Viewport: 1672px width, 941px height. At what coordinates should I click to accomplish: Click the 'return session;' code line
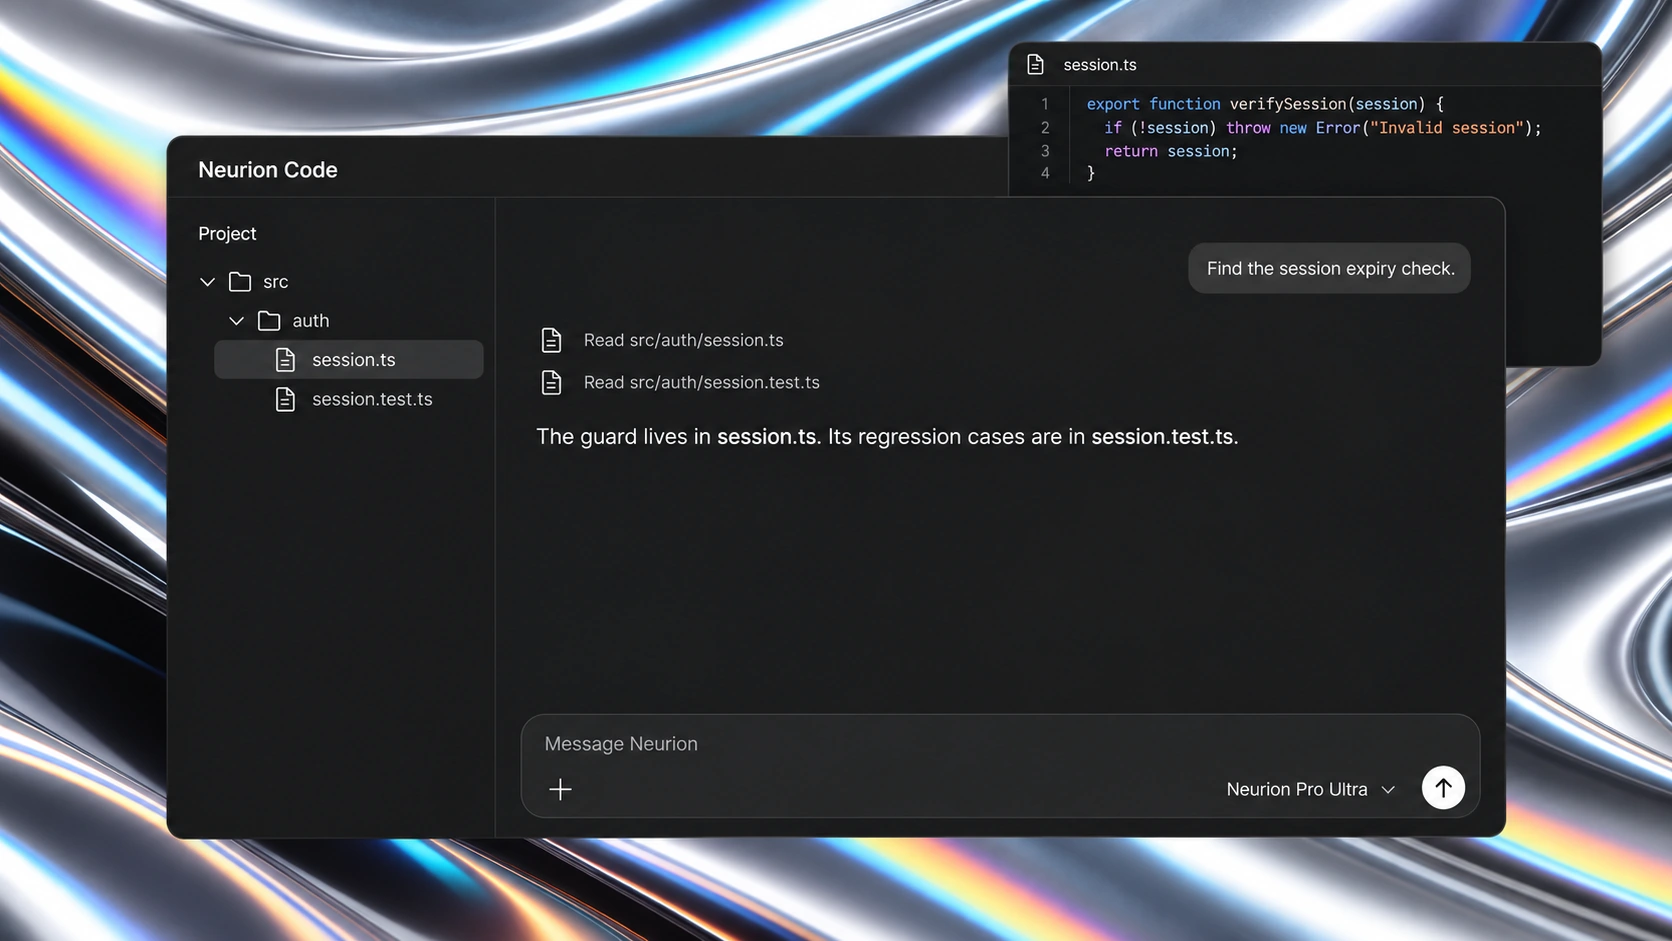[1170, 151]
